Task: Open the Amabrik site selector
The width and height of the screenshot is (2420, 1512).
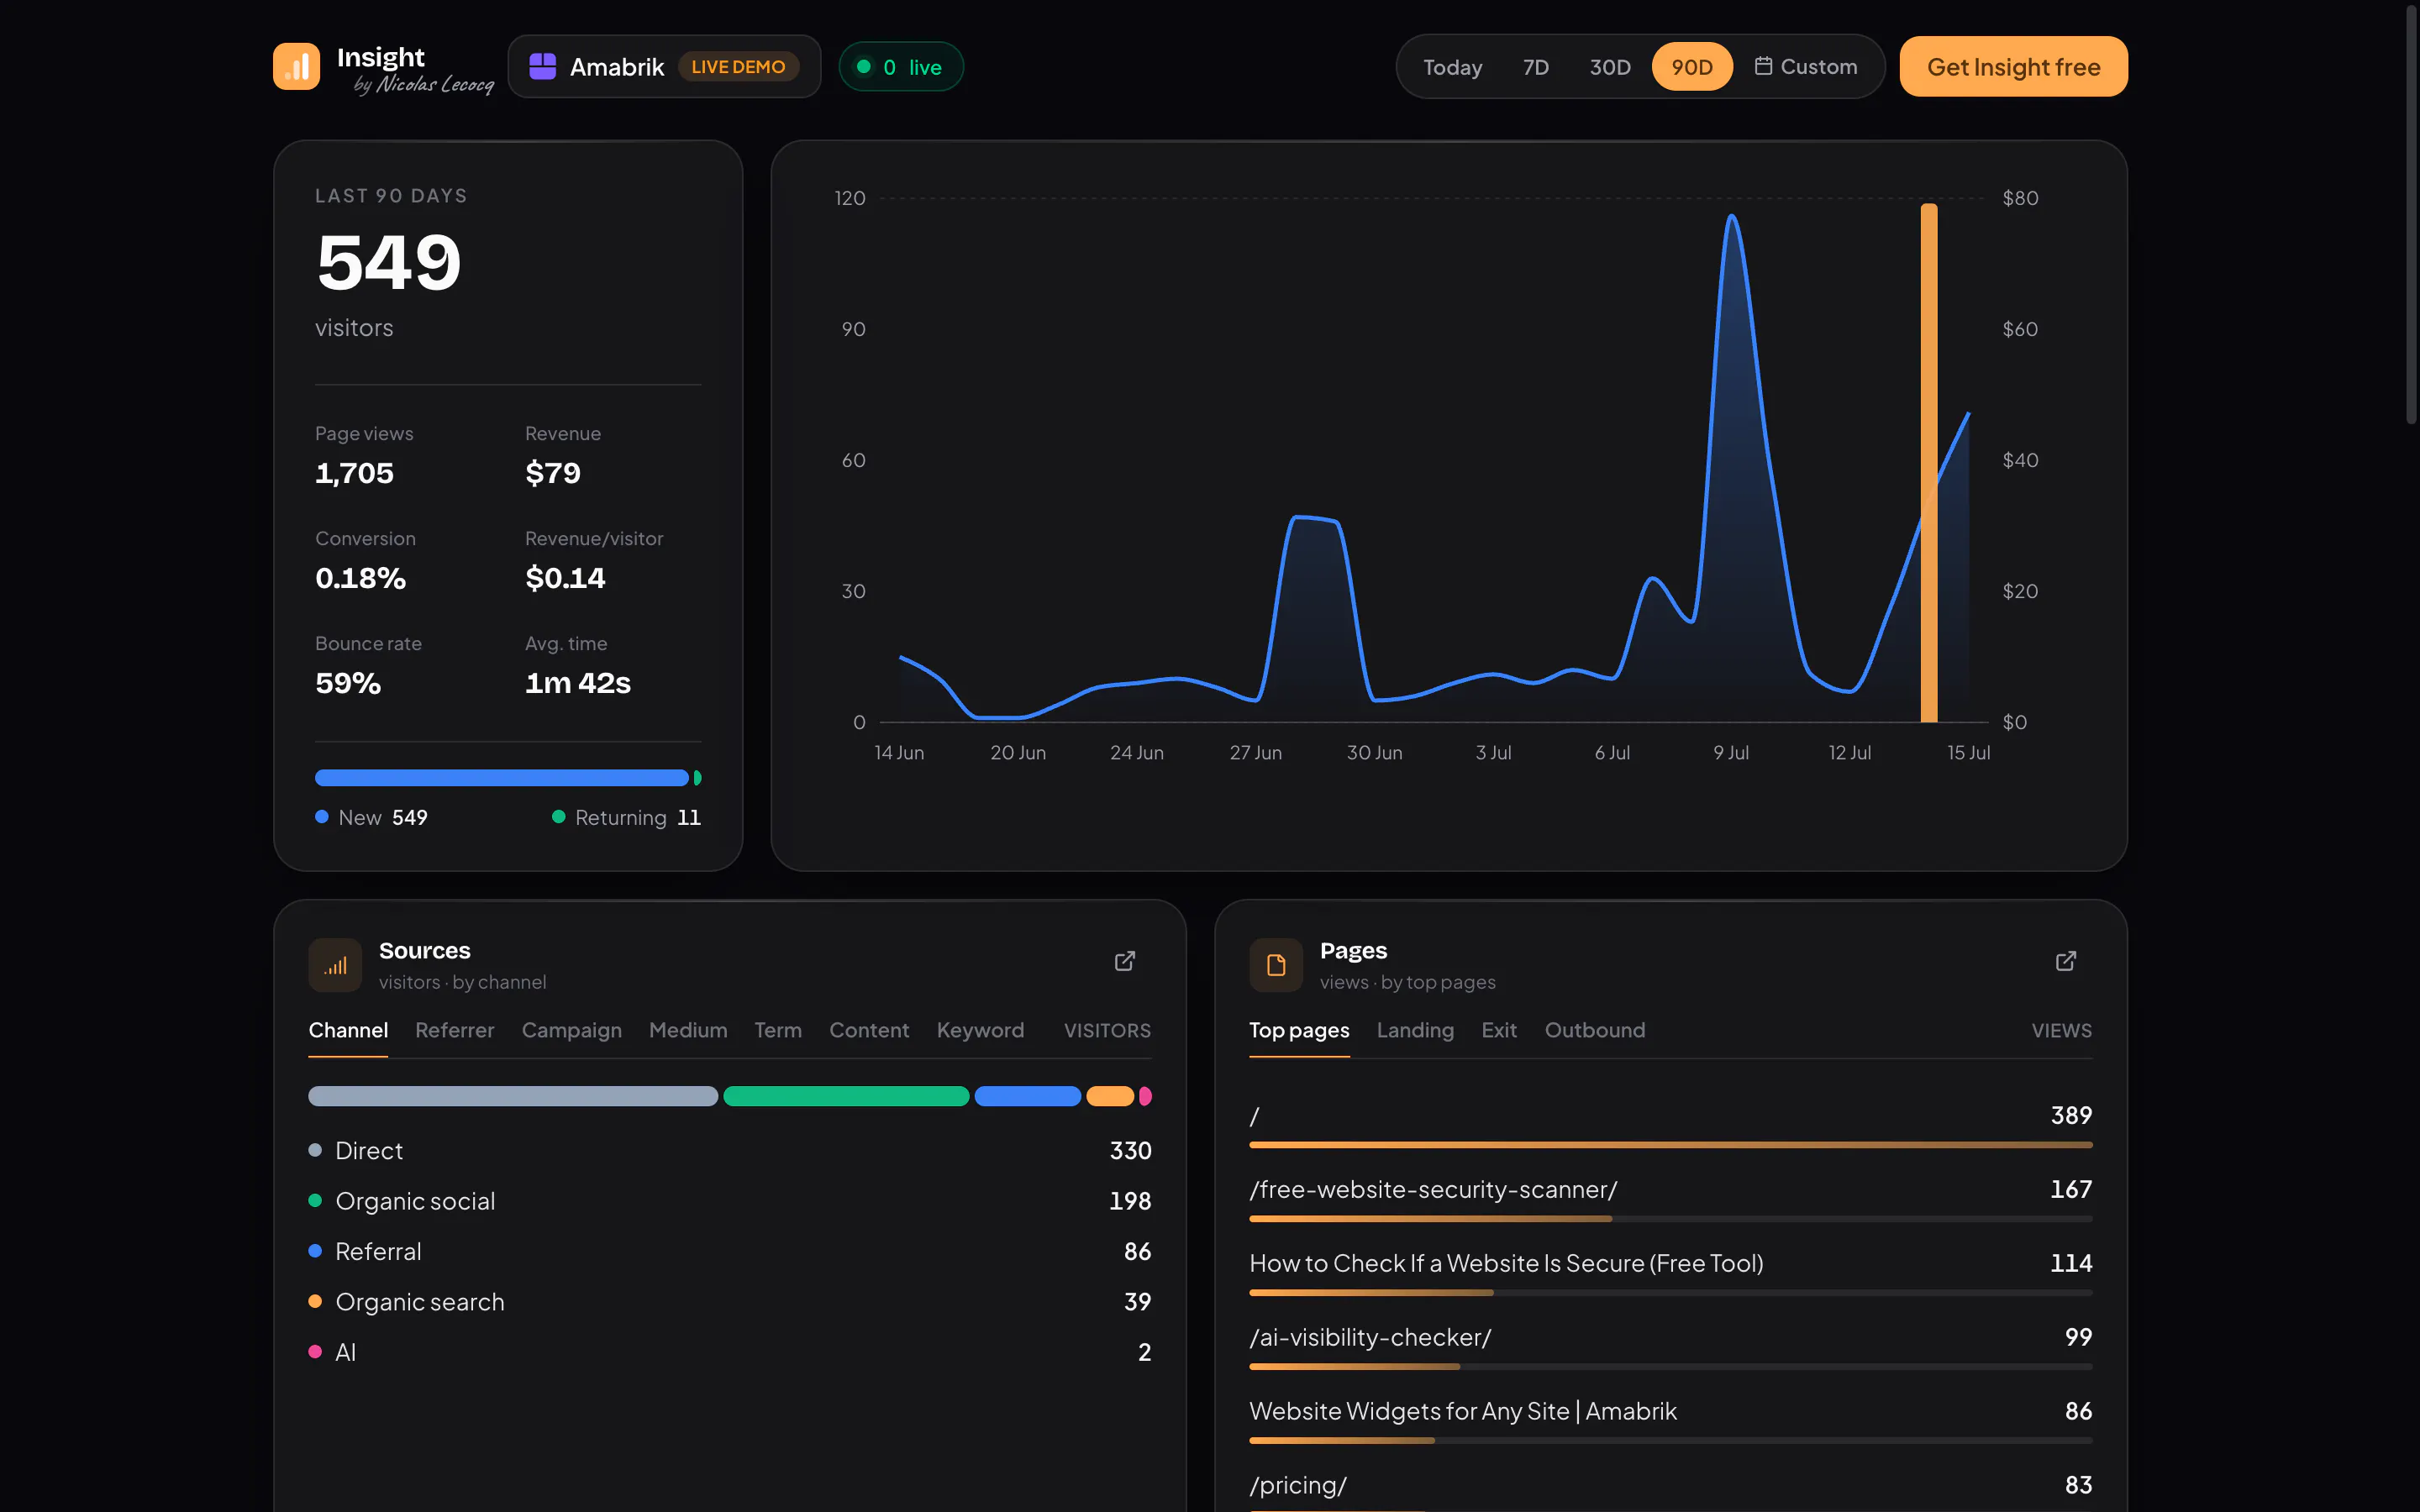Action: point(664,67)
